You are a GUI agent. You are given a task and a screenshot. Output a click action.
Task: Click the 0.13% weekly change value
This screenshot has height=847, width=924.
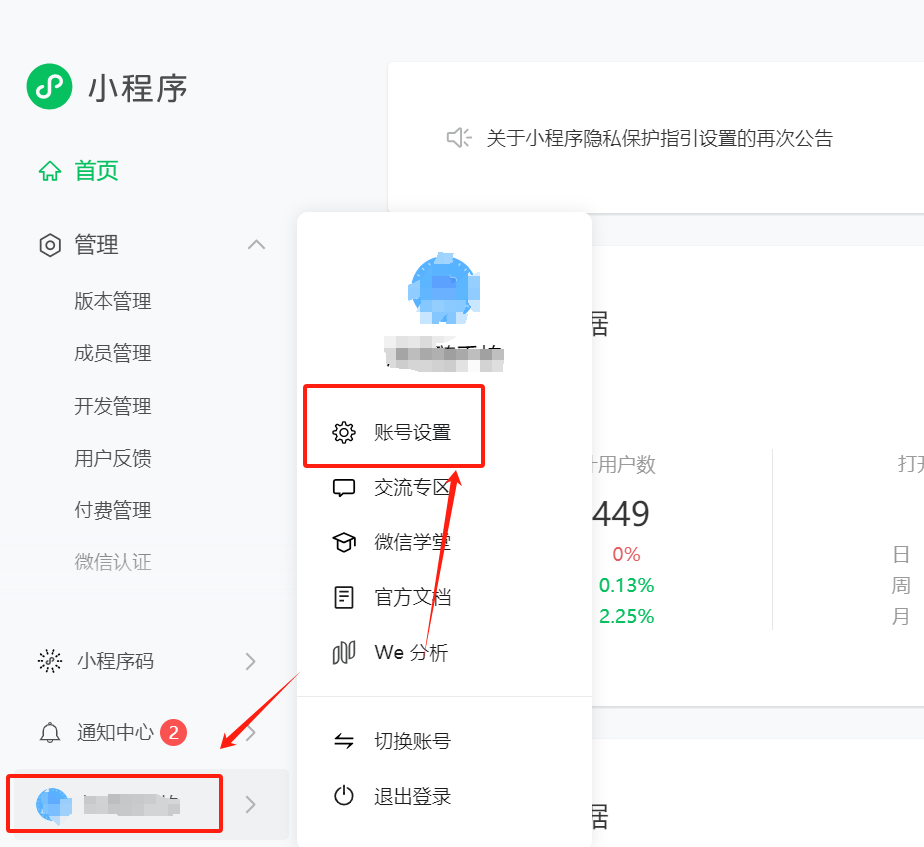pyautogui.click(x=626, y=585)
